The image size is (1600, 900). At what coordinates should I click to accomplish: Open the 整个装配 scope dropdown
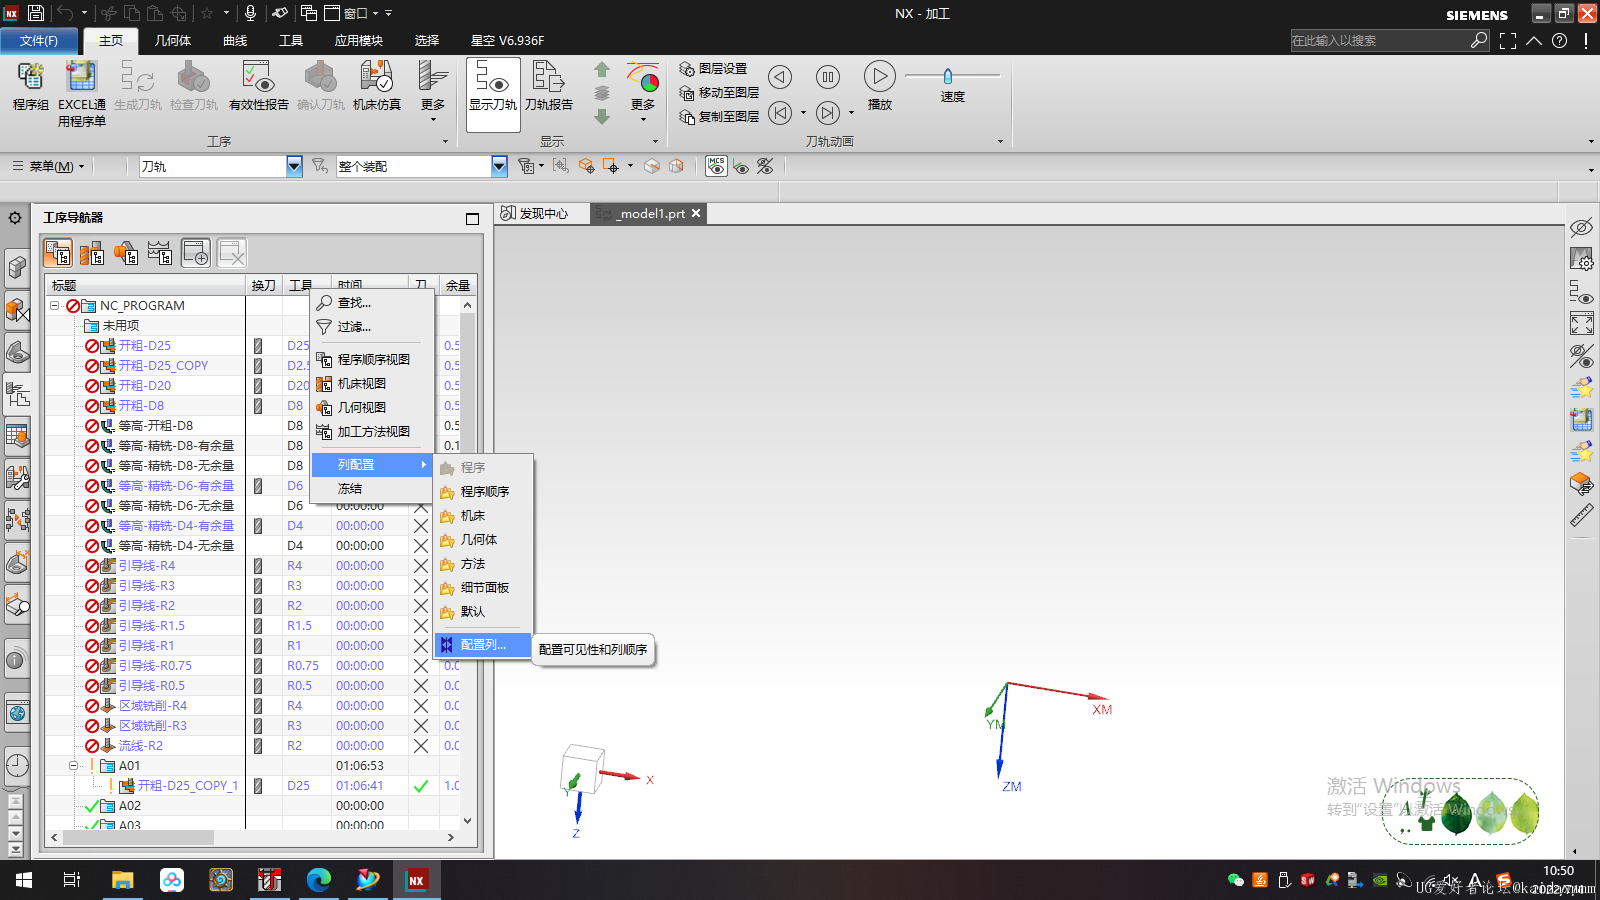(x=499, y=167)
